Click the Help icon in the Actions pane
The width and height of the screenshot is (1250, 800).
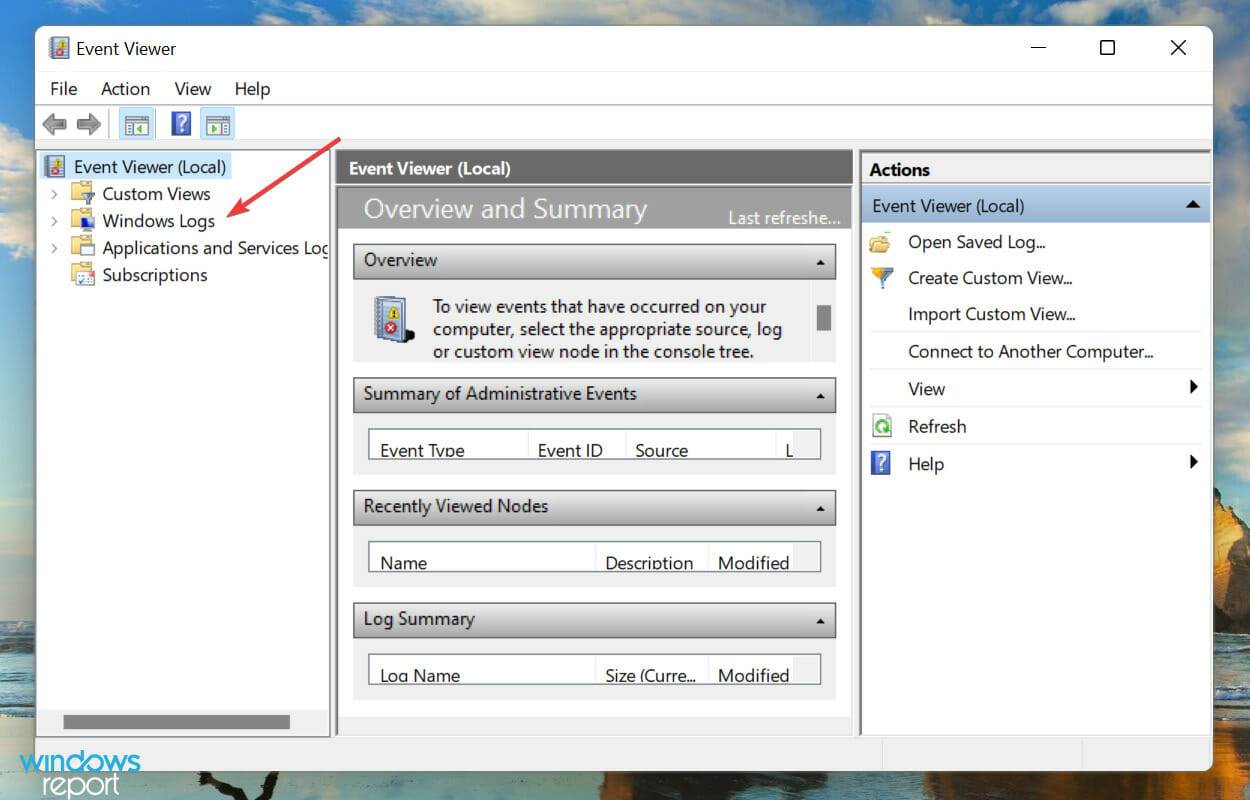pyautogui.click(x=882, y=463)
